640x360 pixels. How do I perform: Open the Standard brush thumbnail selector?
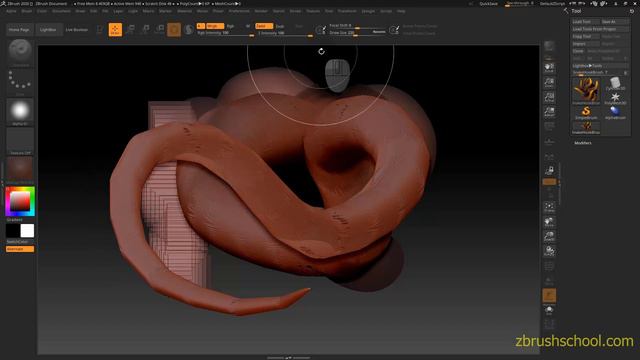(x=20, y=52)
